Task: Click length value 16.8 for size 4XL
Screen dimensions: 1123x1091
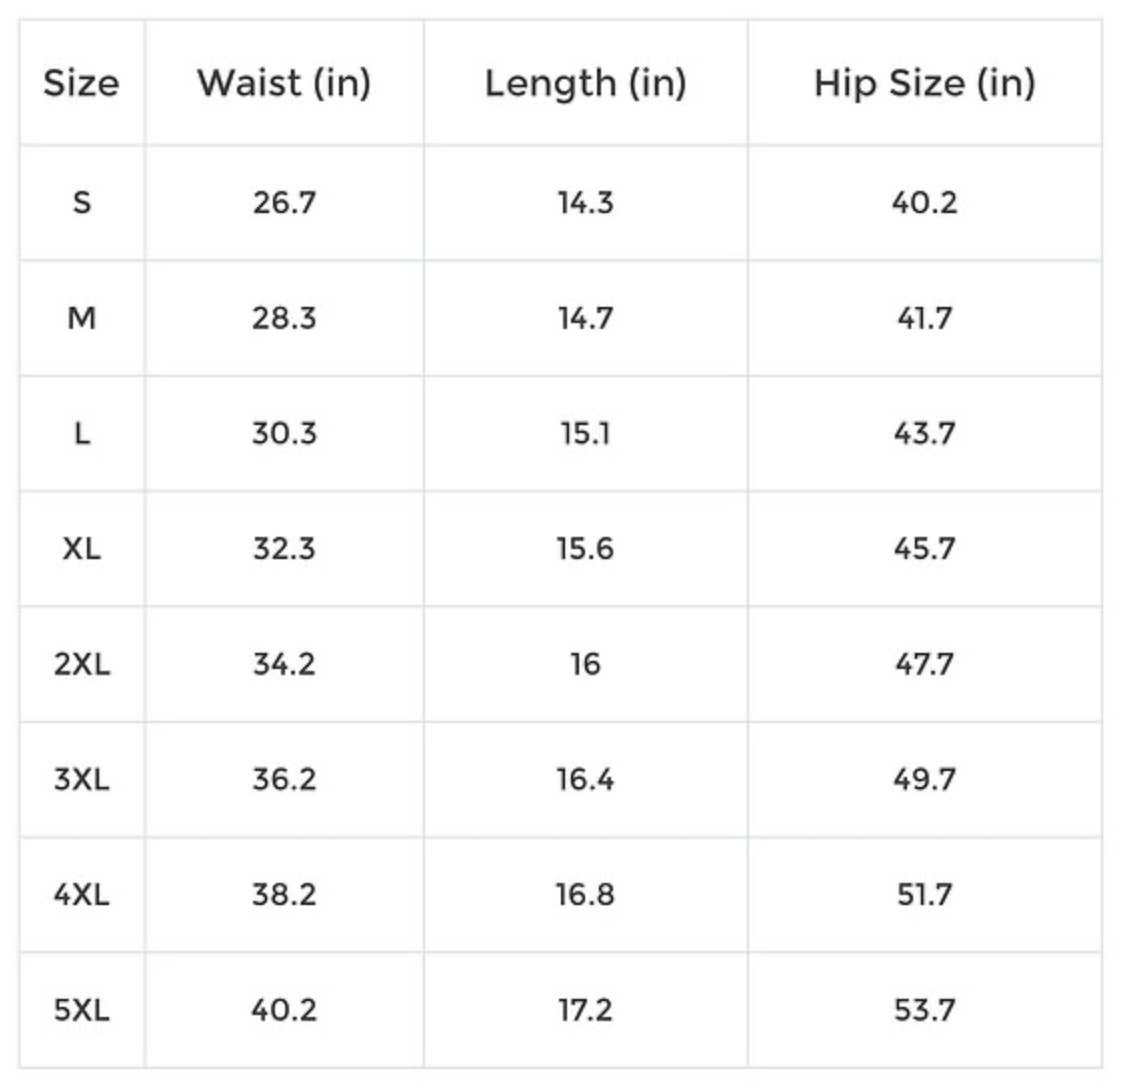Action: (586, 894)
